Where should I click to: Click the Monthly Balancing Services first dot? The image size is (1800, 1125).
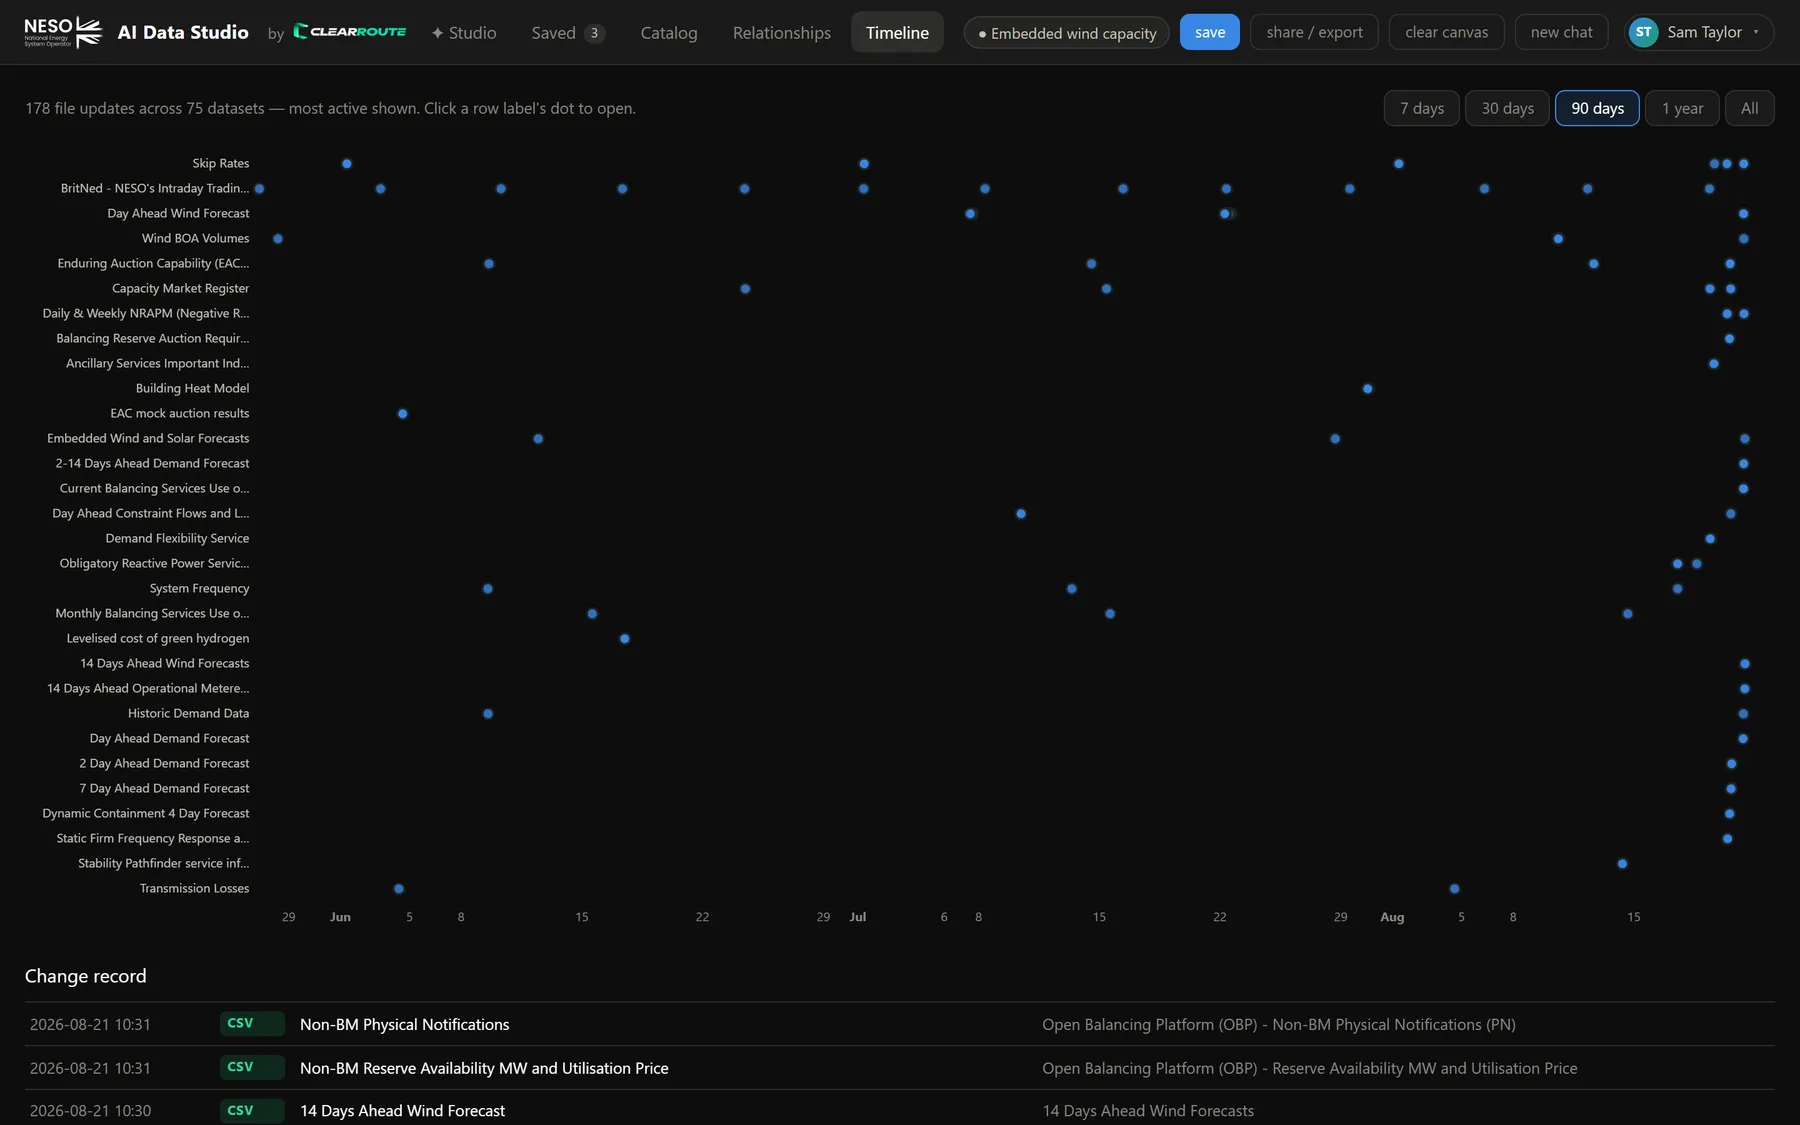593,614
